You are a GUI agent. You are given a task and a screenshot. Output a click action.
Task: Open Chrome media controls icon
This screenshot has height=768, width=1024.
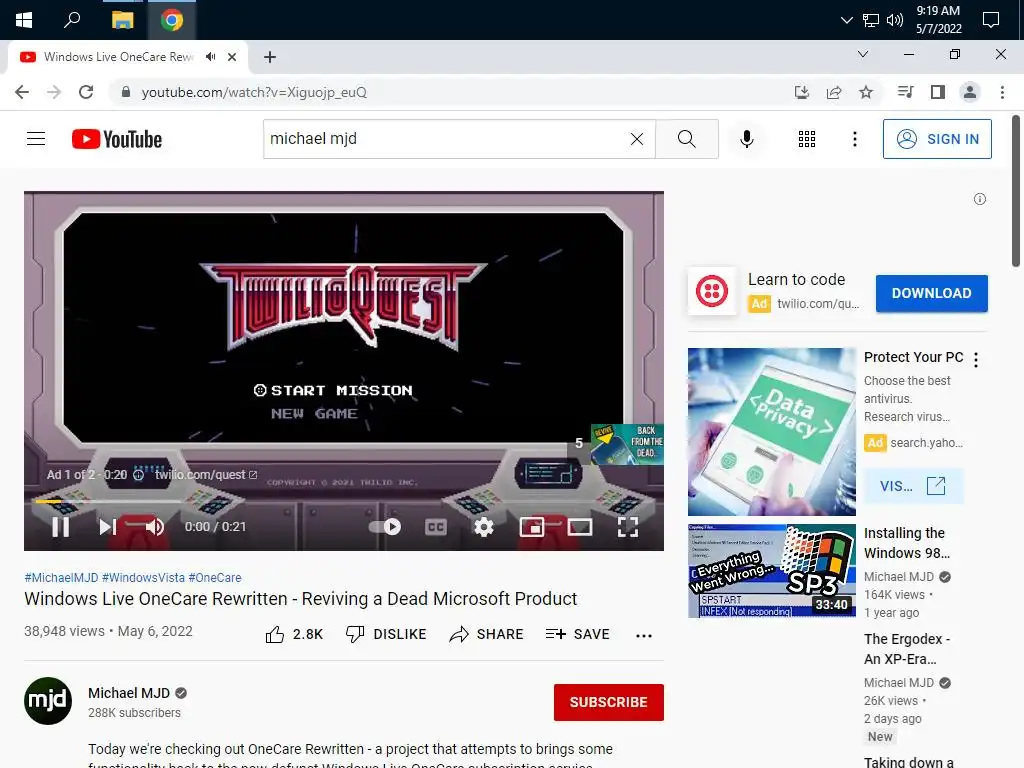[905, 92]
